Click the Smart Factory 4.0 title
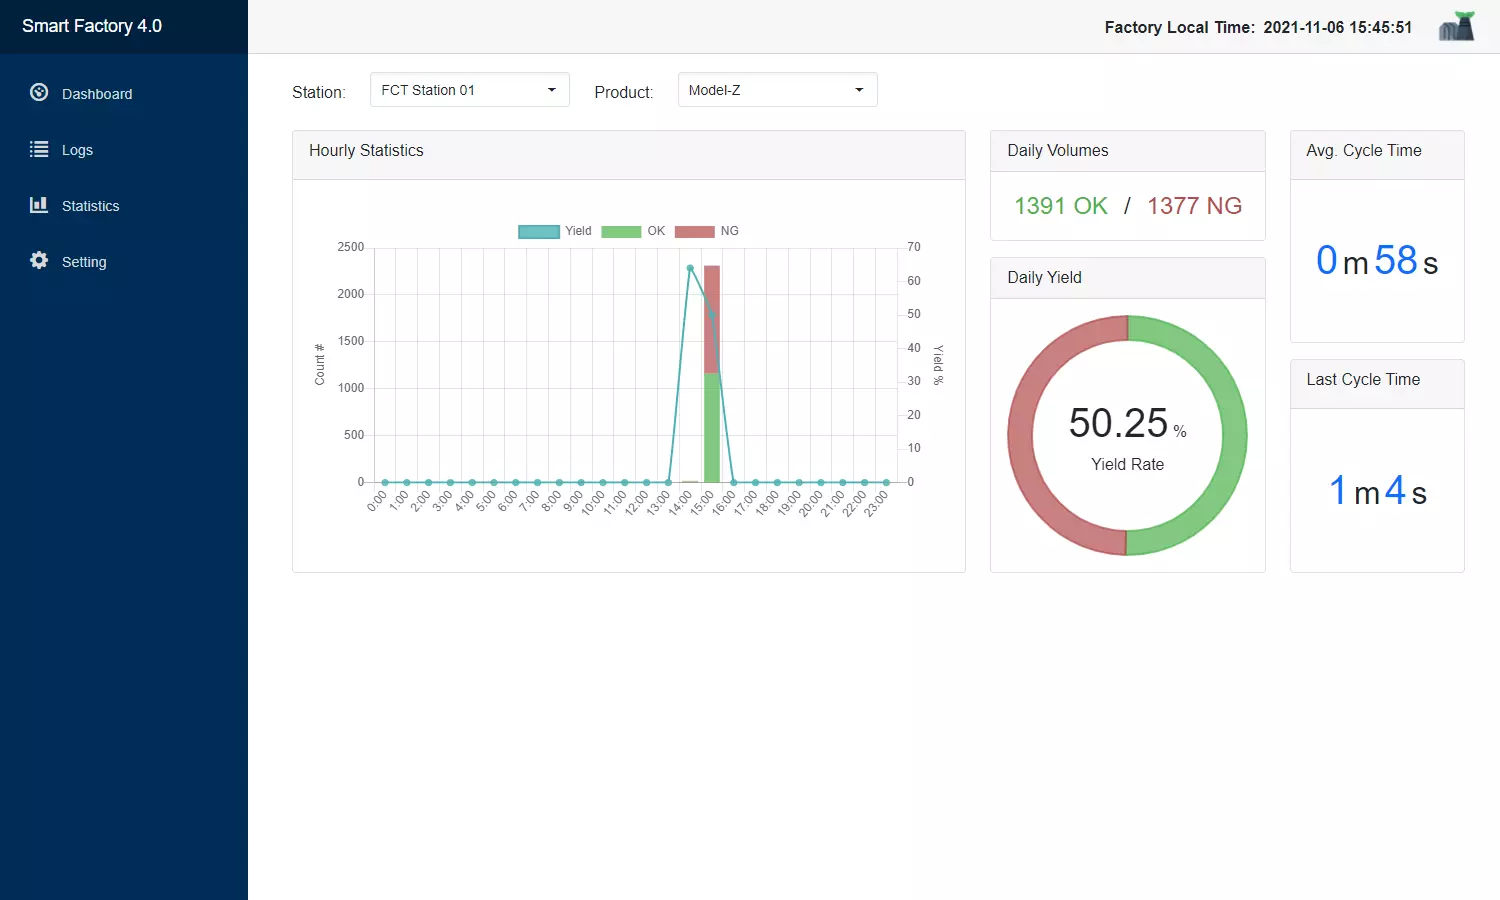1500x900 pixels. (x=92, y=26)
